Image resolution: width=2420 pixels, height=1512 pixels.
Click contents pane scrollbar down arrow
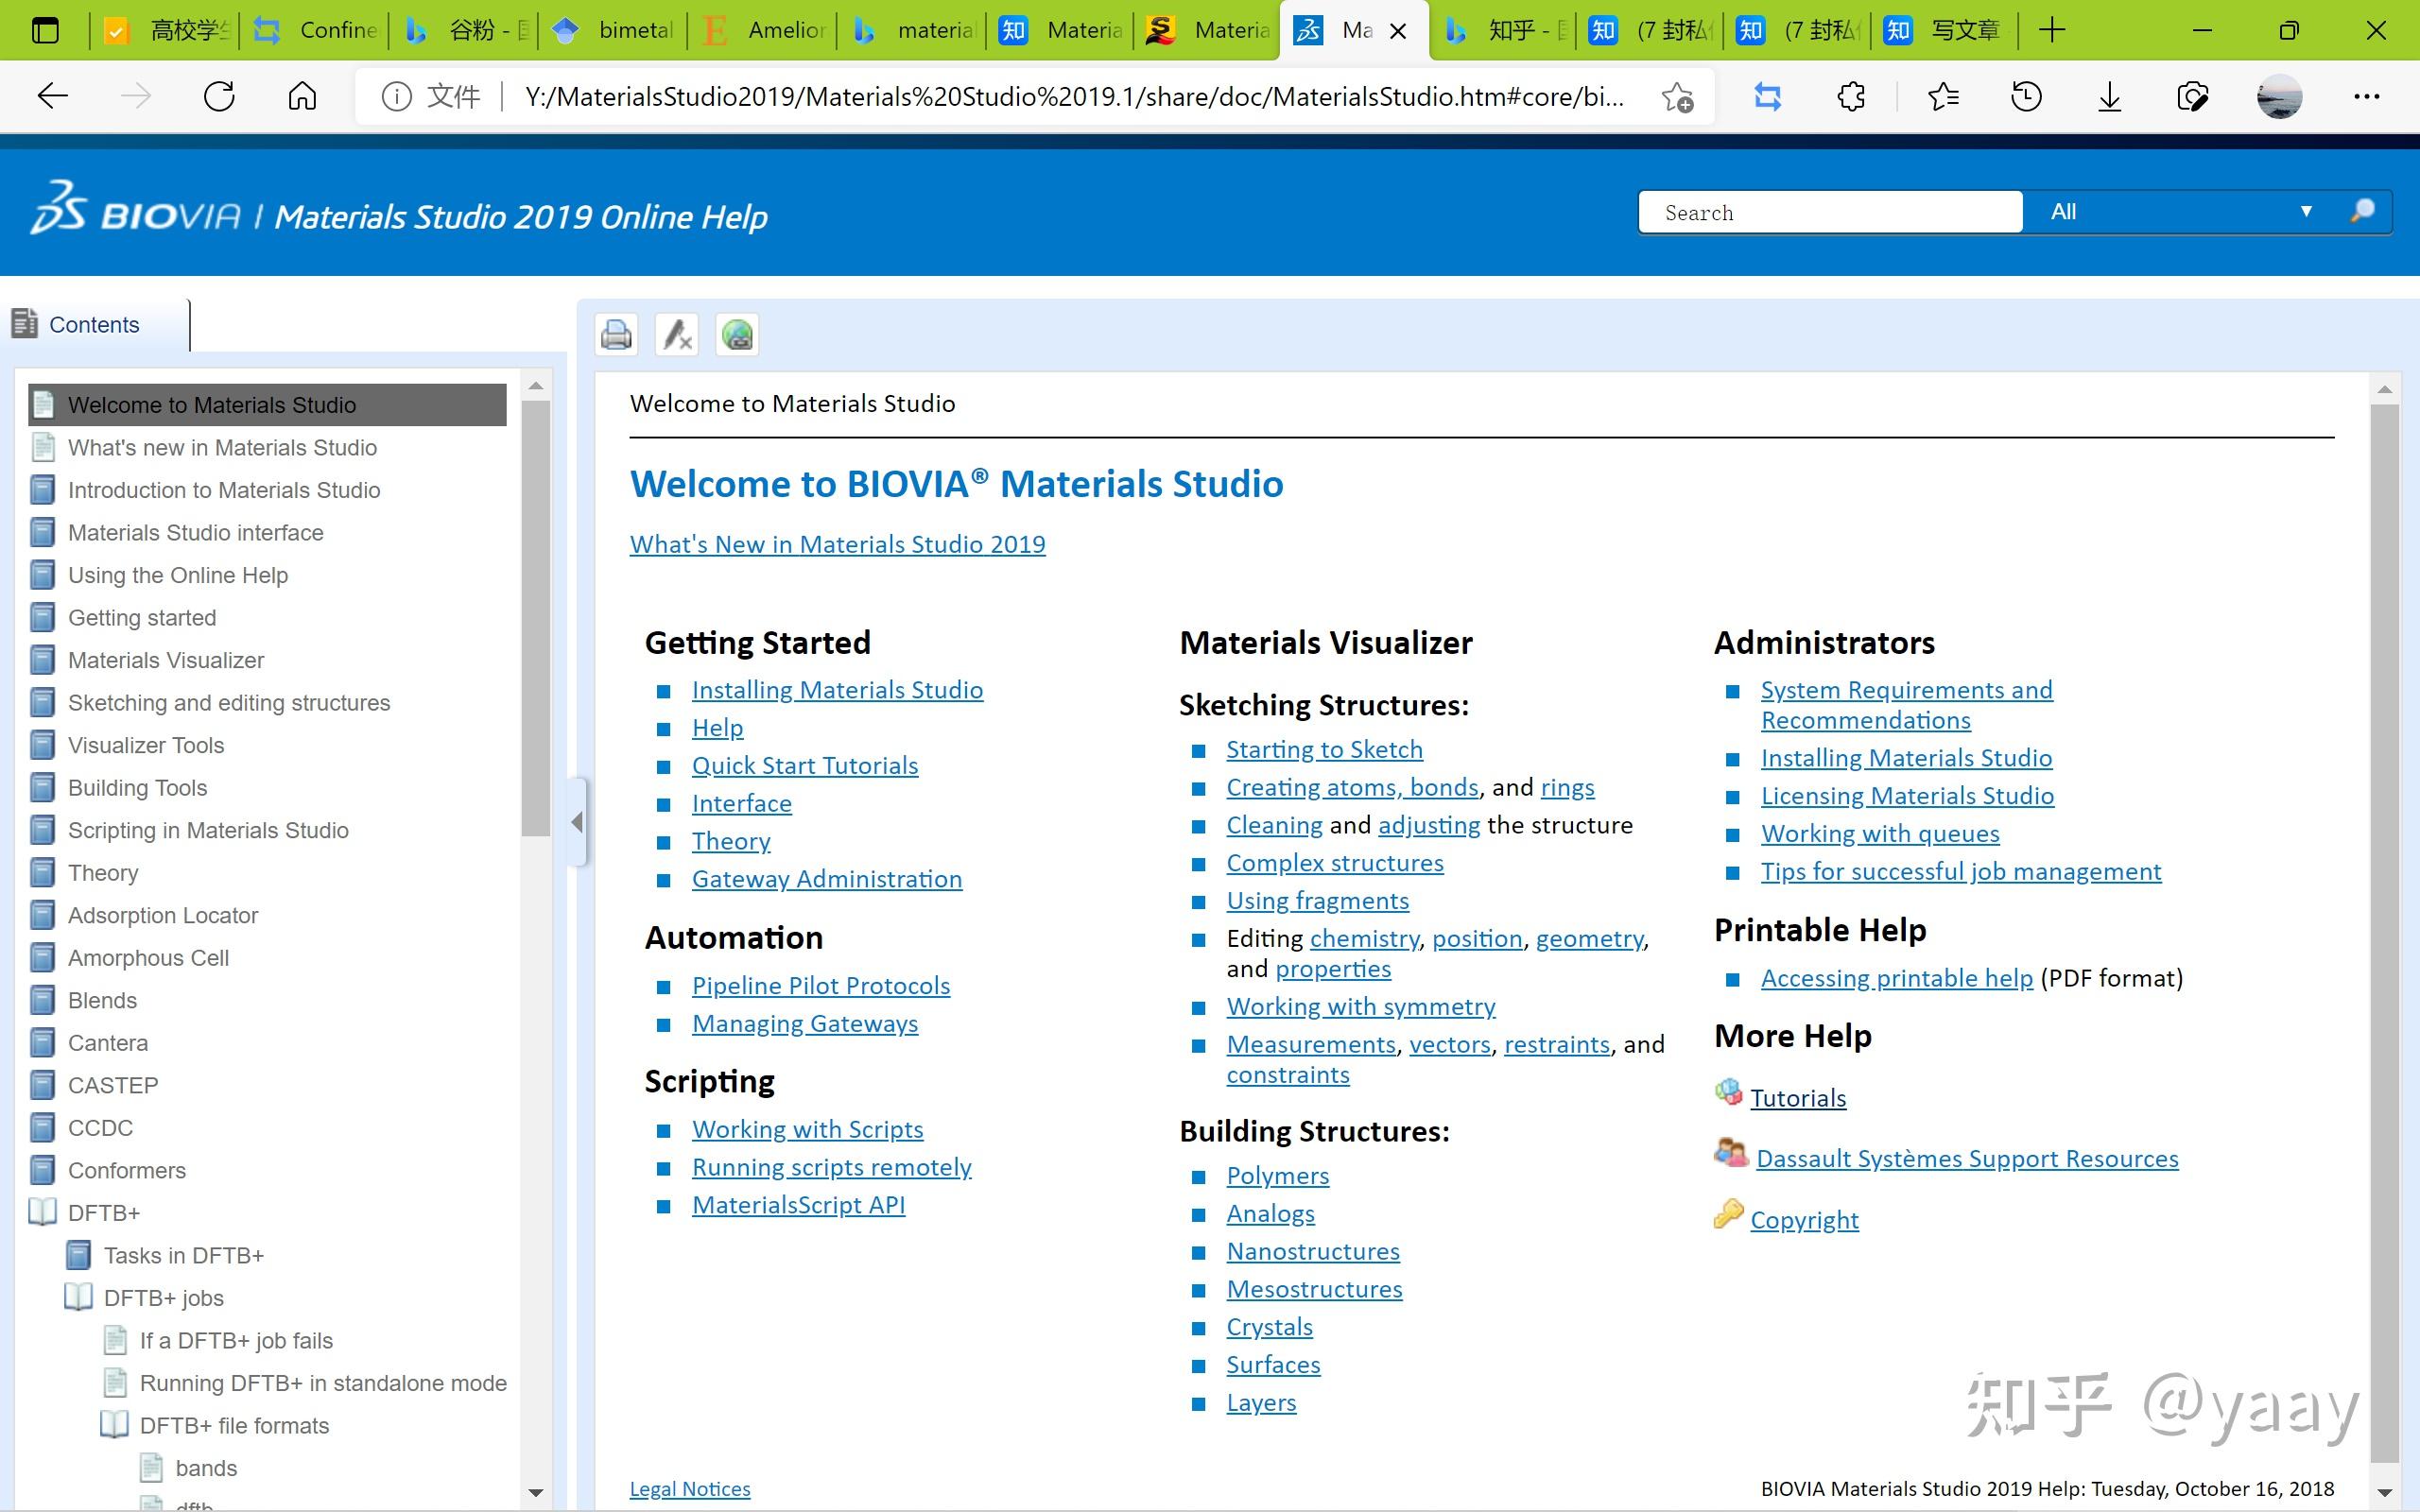536,1492
